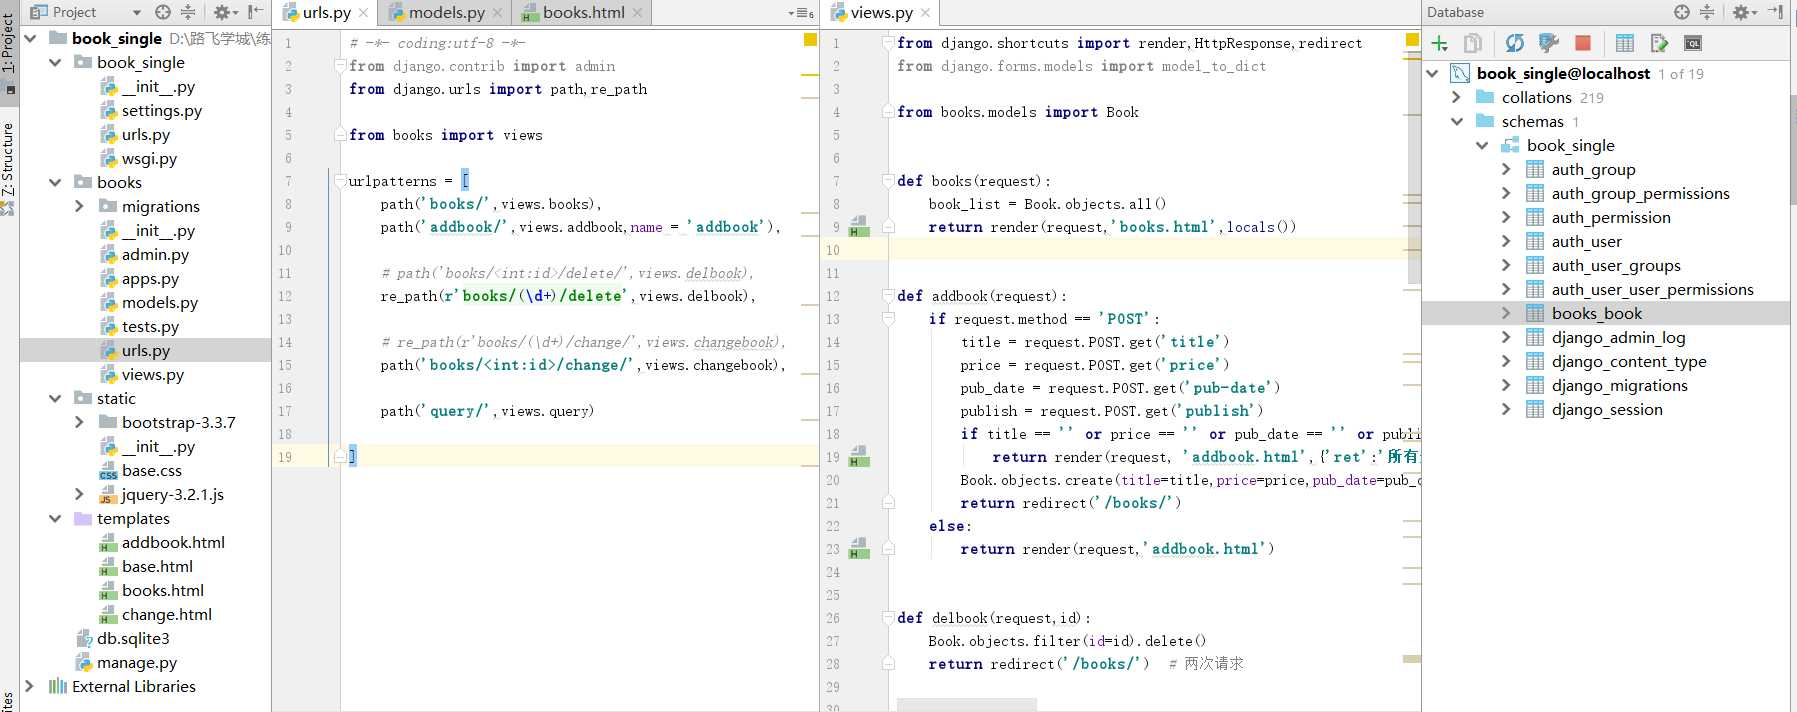Collapse the static folder
This screenshot has height=712, width=1797.
click(x=55, y=398)
